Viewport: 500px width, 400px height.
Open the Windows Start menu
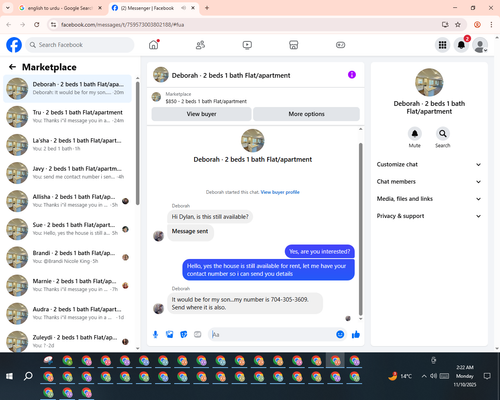9,376
